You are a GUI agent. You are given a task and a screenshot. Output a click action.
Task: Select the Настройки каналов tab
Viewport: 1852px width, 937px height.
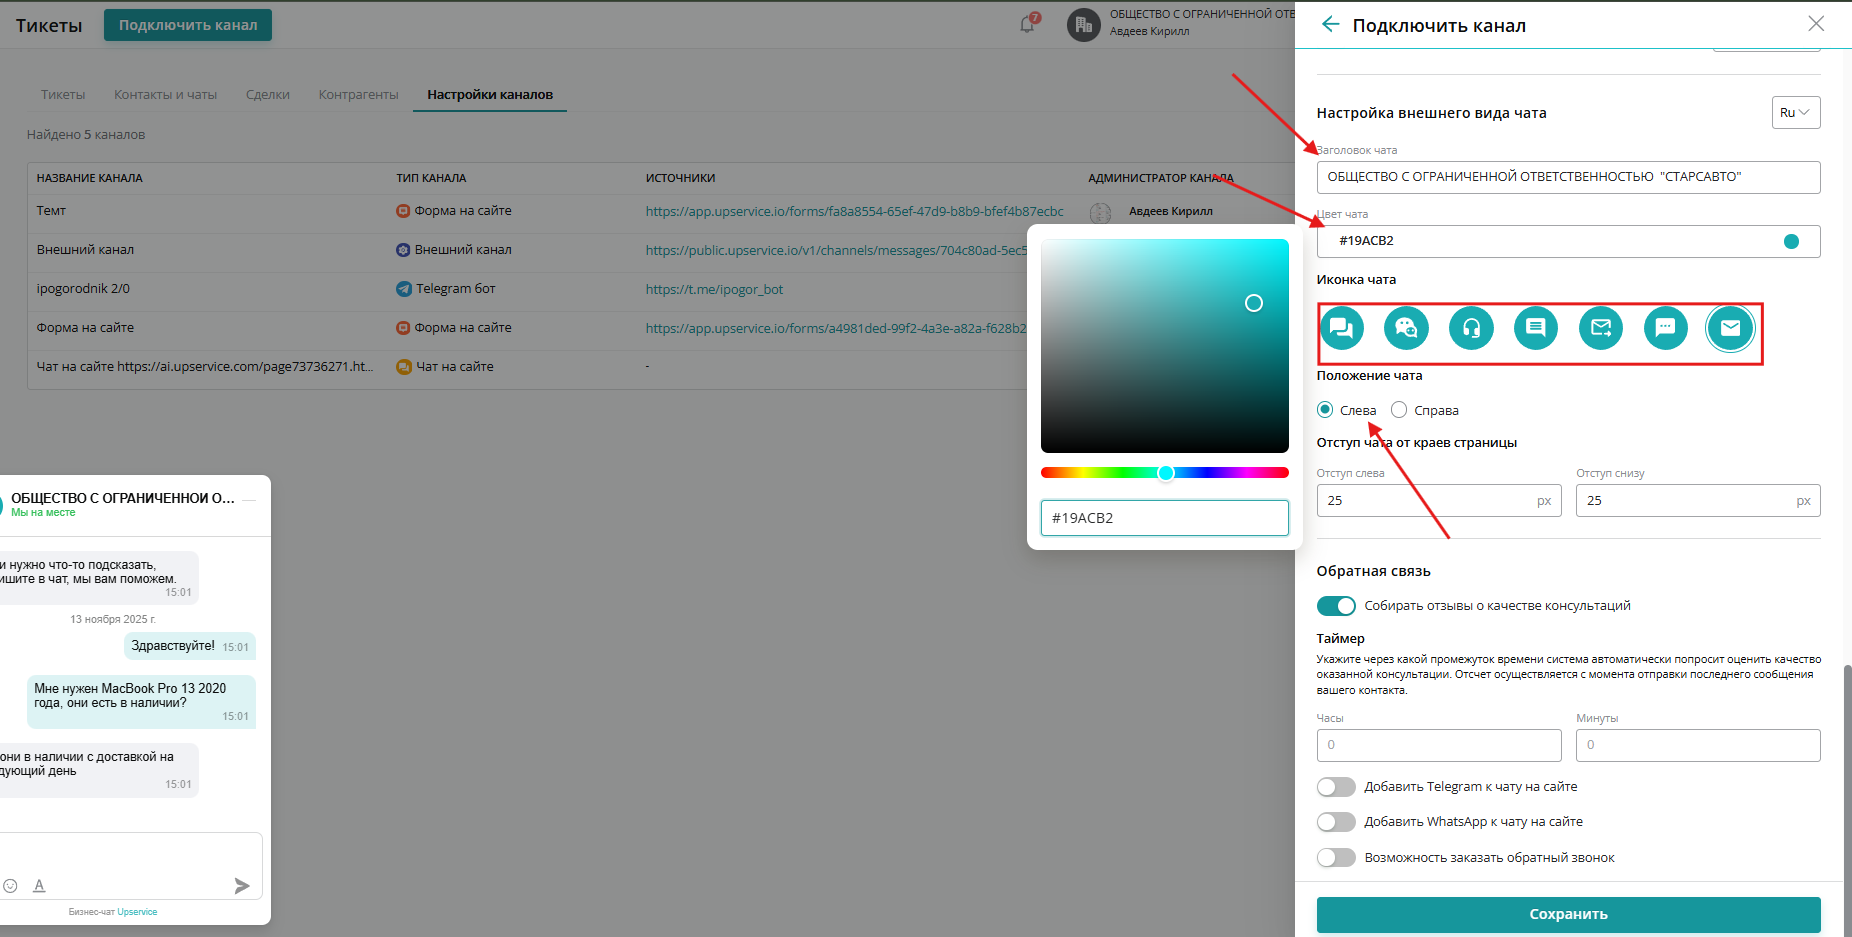[490, 95]
